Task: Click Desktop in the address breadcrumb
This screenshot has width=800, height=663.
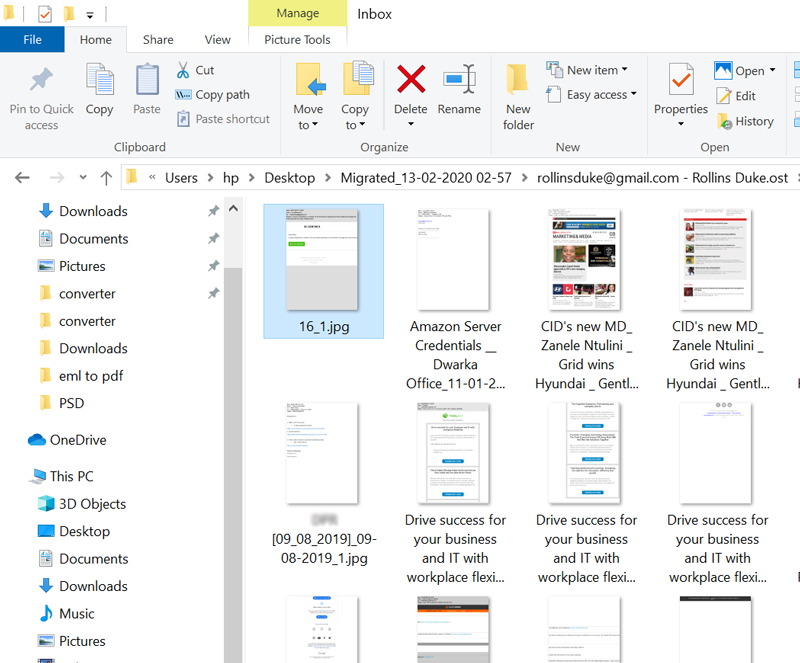Action: click(x=289, y=178)
